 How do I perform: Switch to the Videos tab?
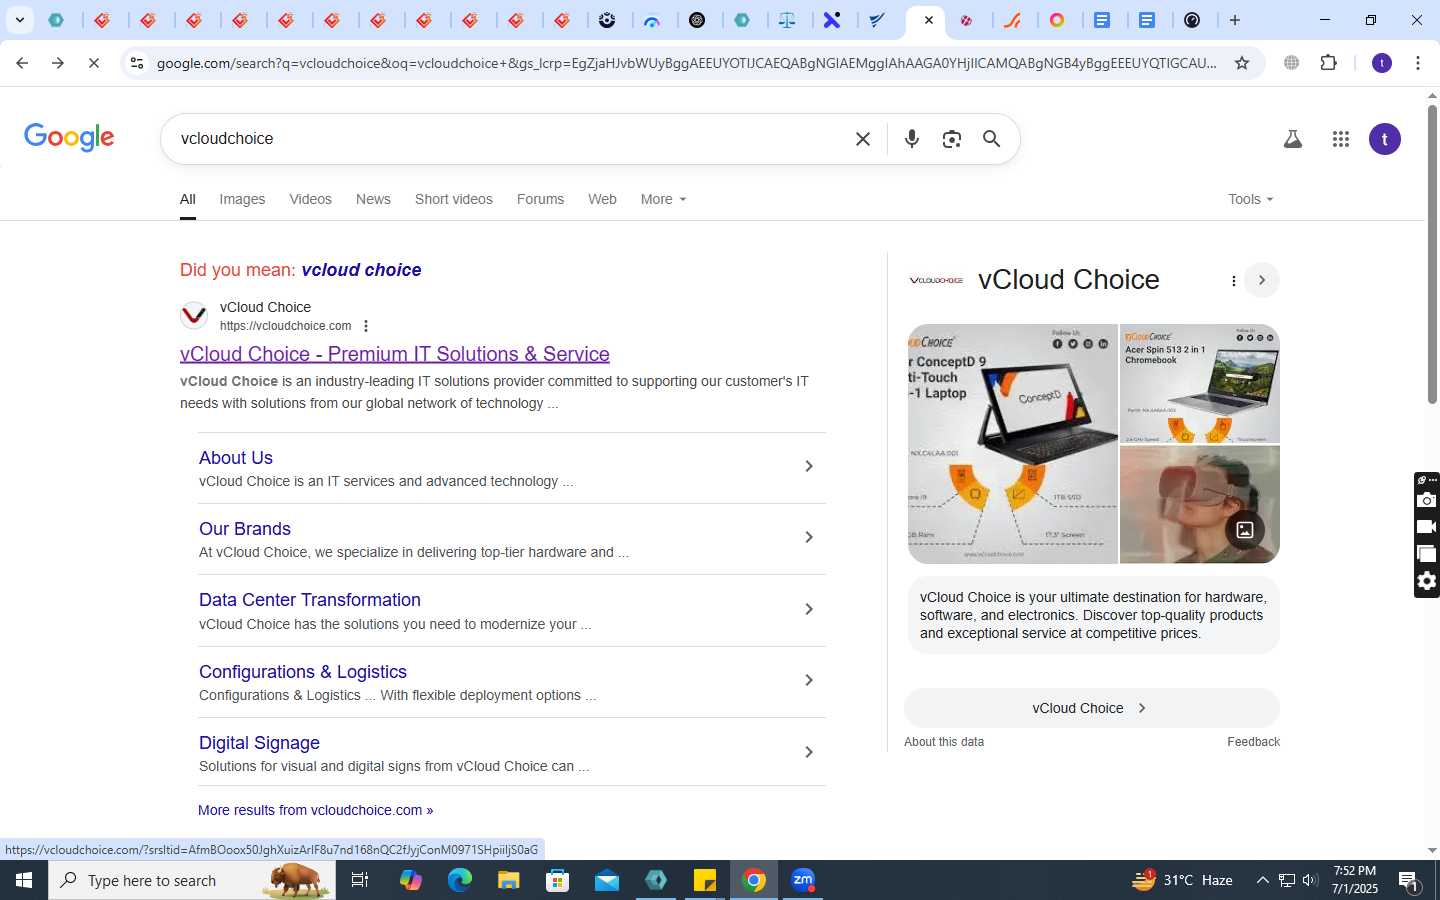pyautogui.click(x=310, y=199)
